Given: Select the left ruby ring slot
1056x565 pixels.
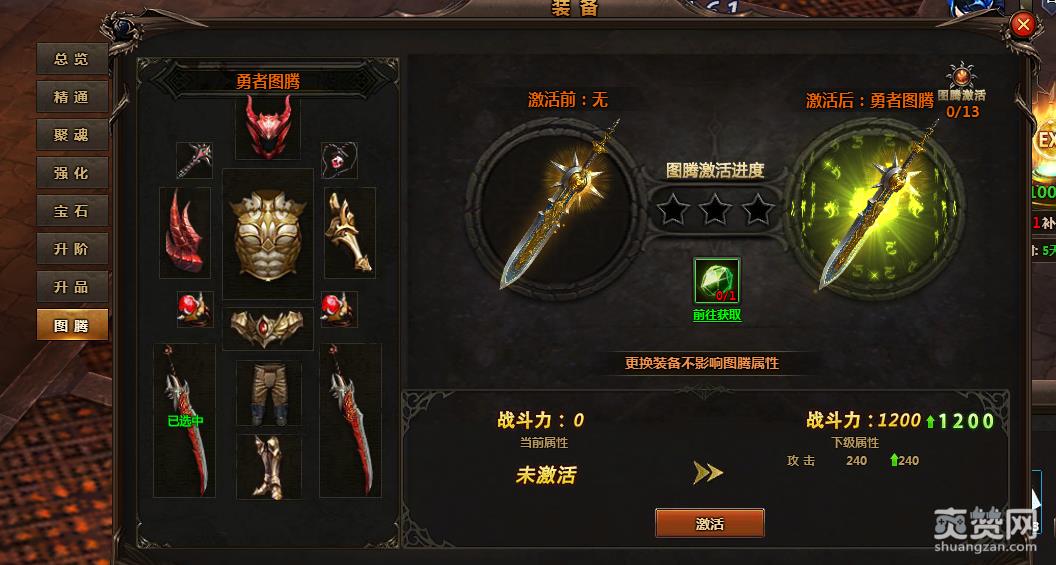Looking at the screenshot, I should click(195, 309).
